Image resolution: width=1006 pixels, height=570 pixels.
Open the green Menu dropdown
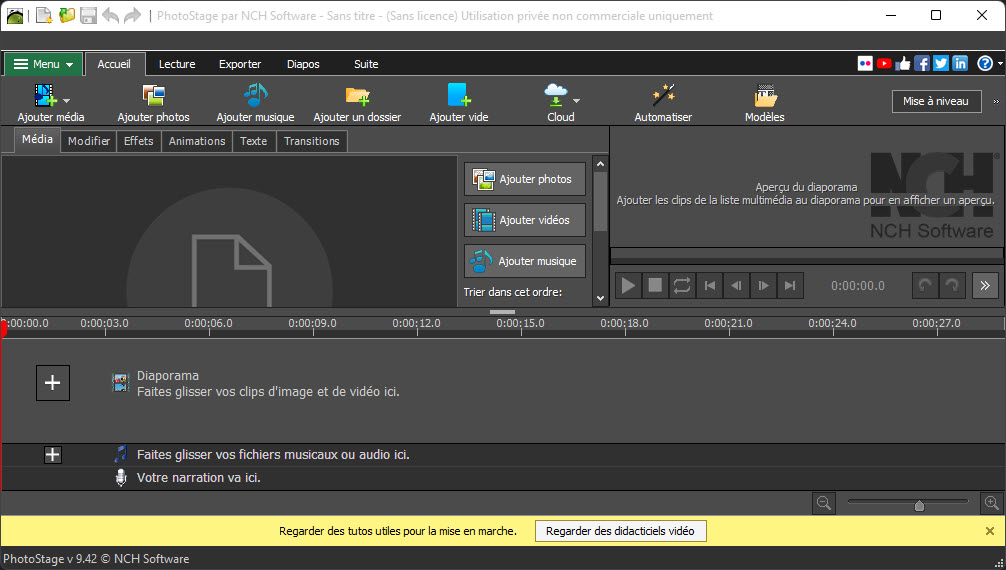click(44, 64)
